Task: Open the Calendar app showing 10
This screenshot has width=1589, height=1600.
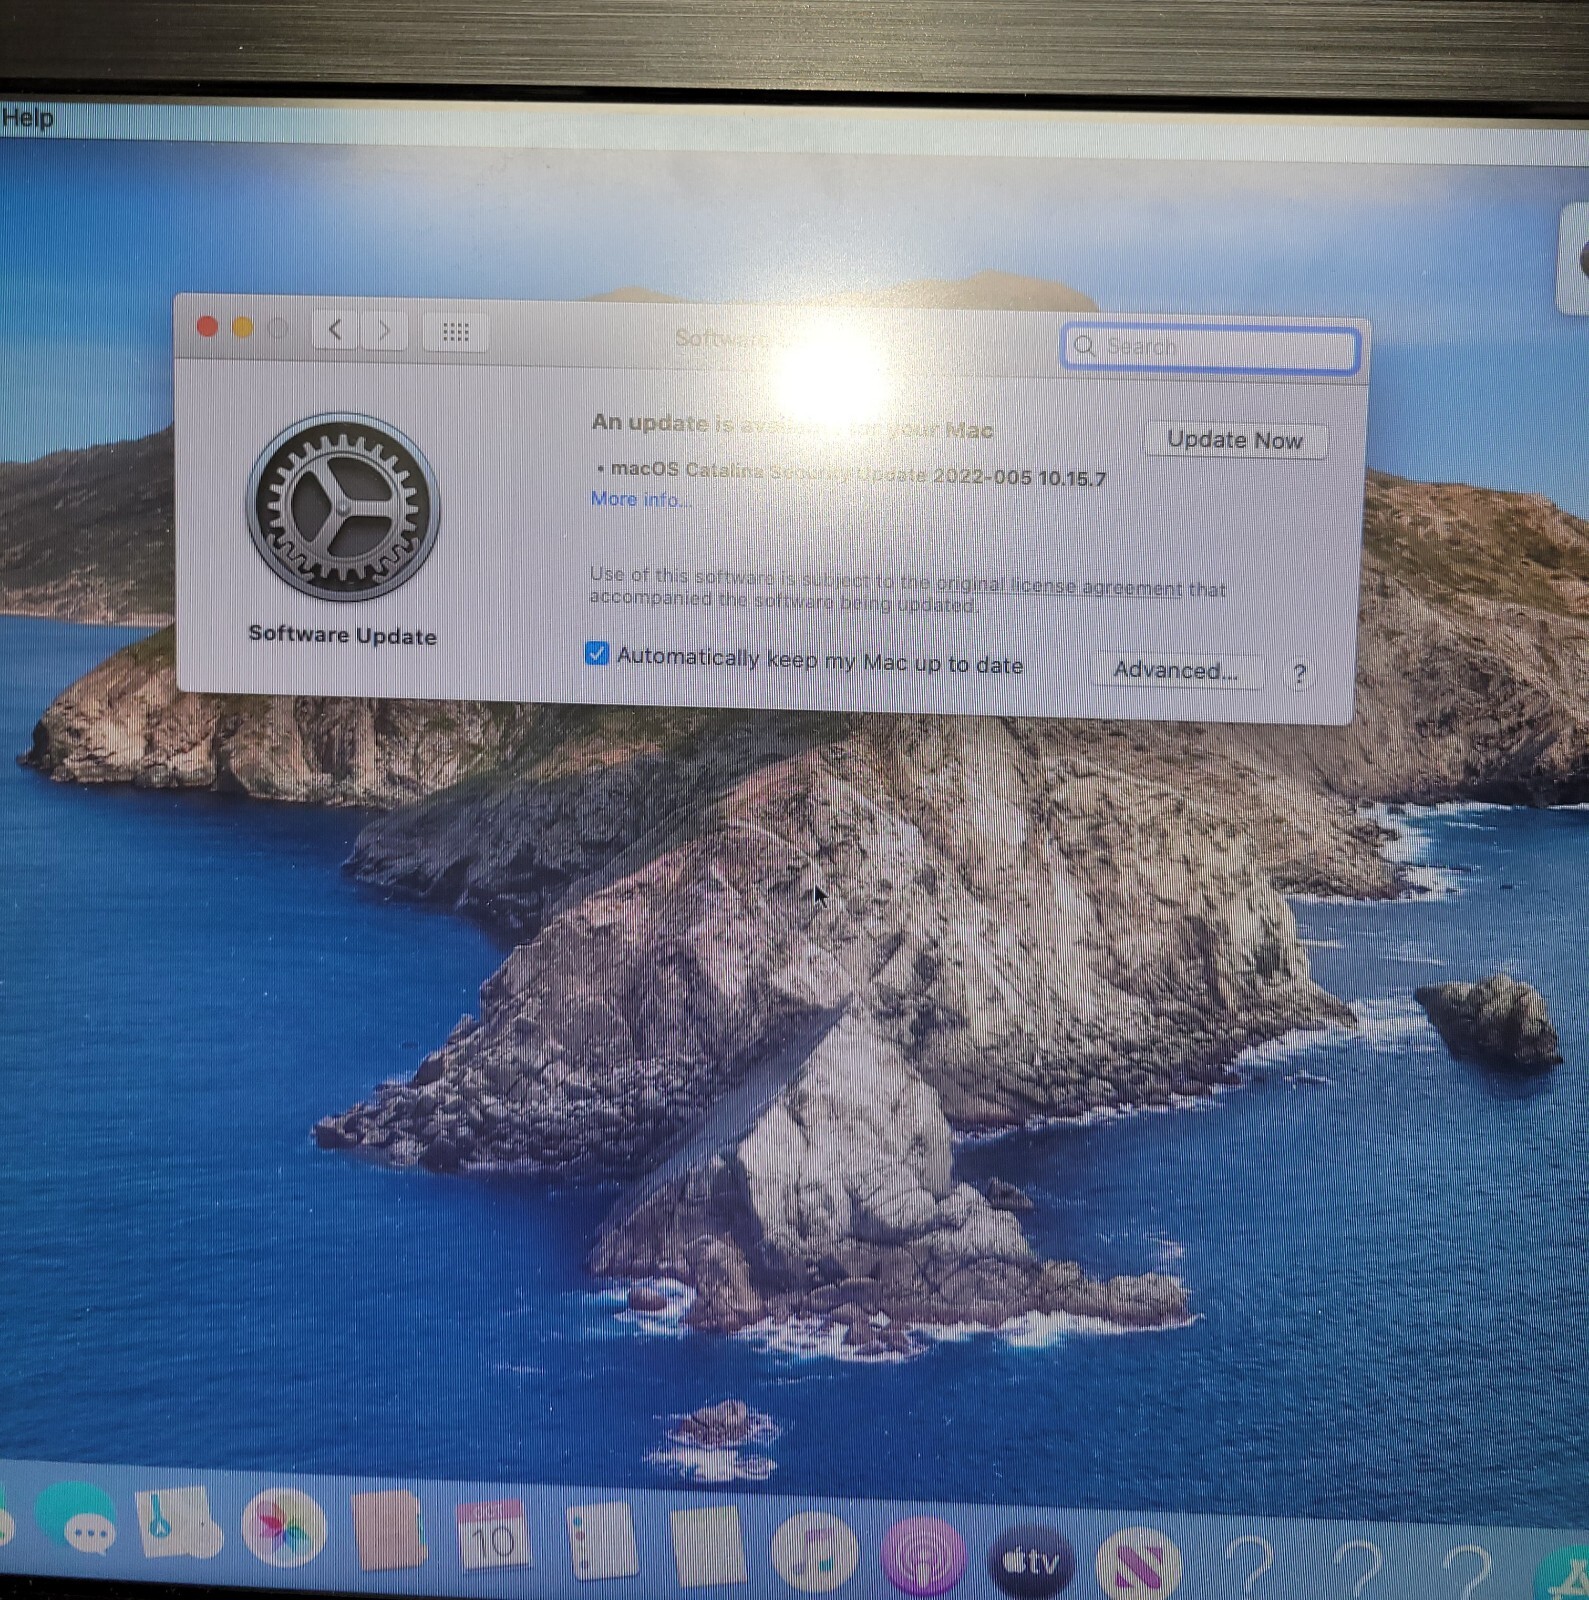Action: pyautogui.click(x=492, y=1536)
